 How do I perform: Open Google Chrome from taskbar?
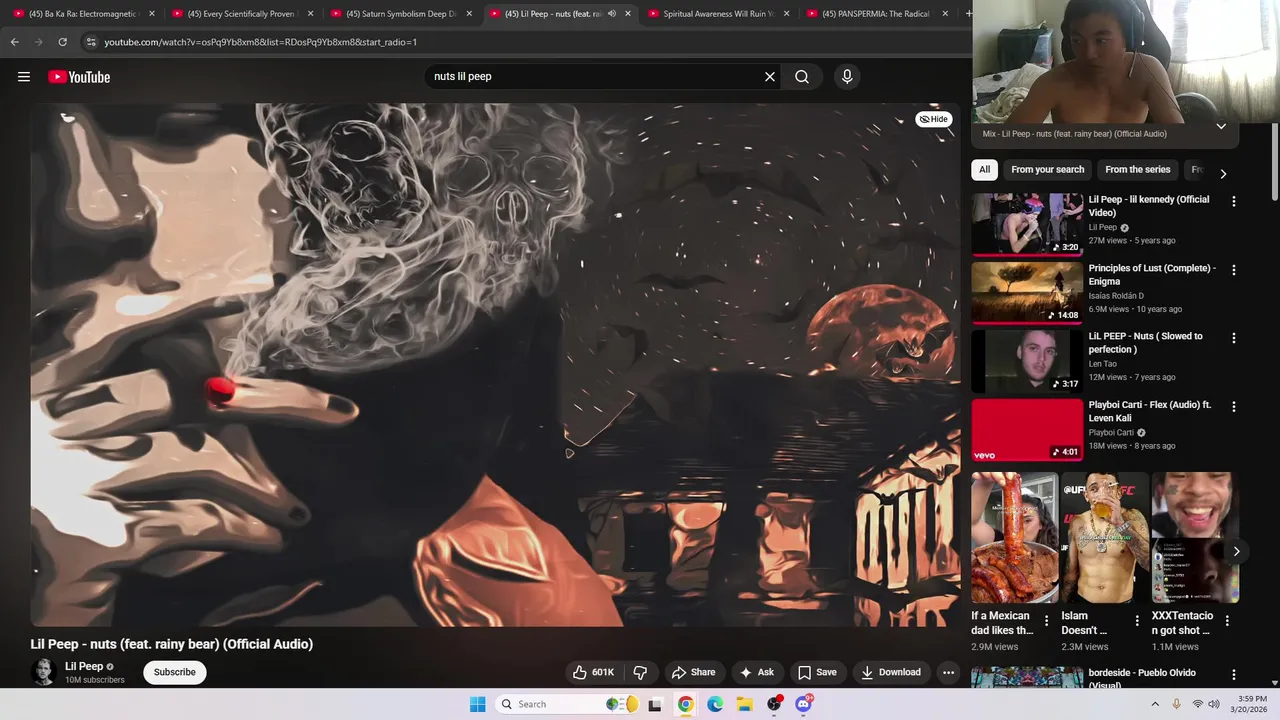pos(685,704)
